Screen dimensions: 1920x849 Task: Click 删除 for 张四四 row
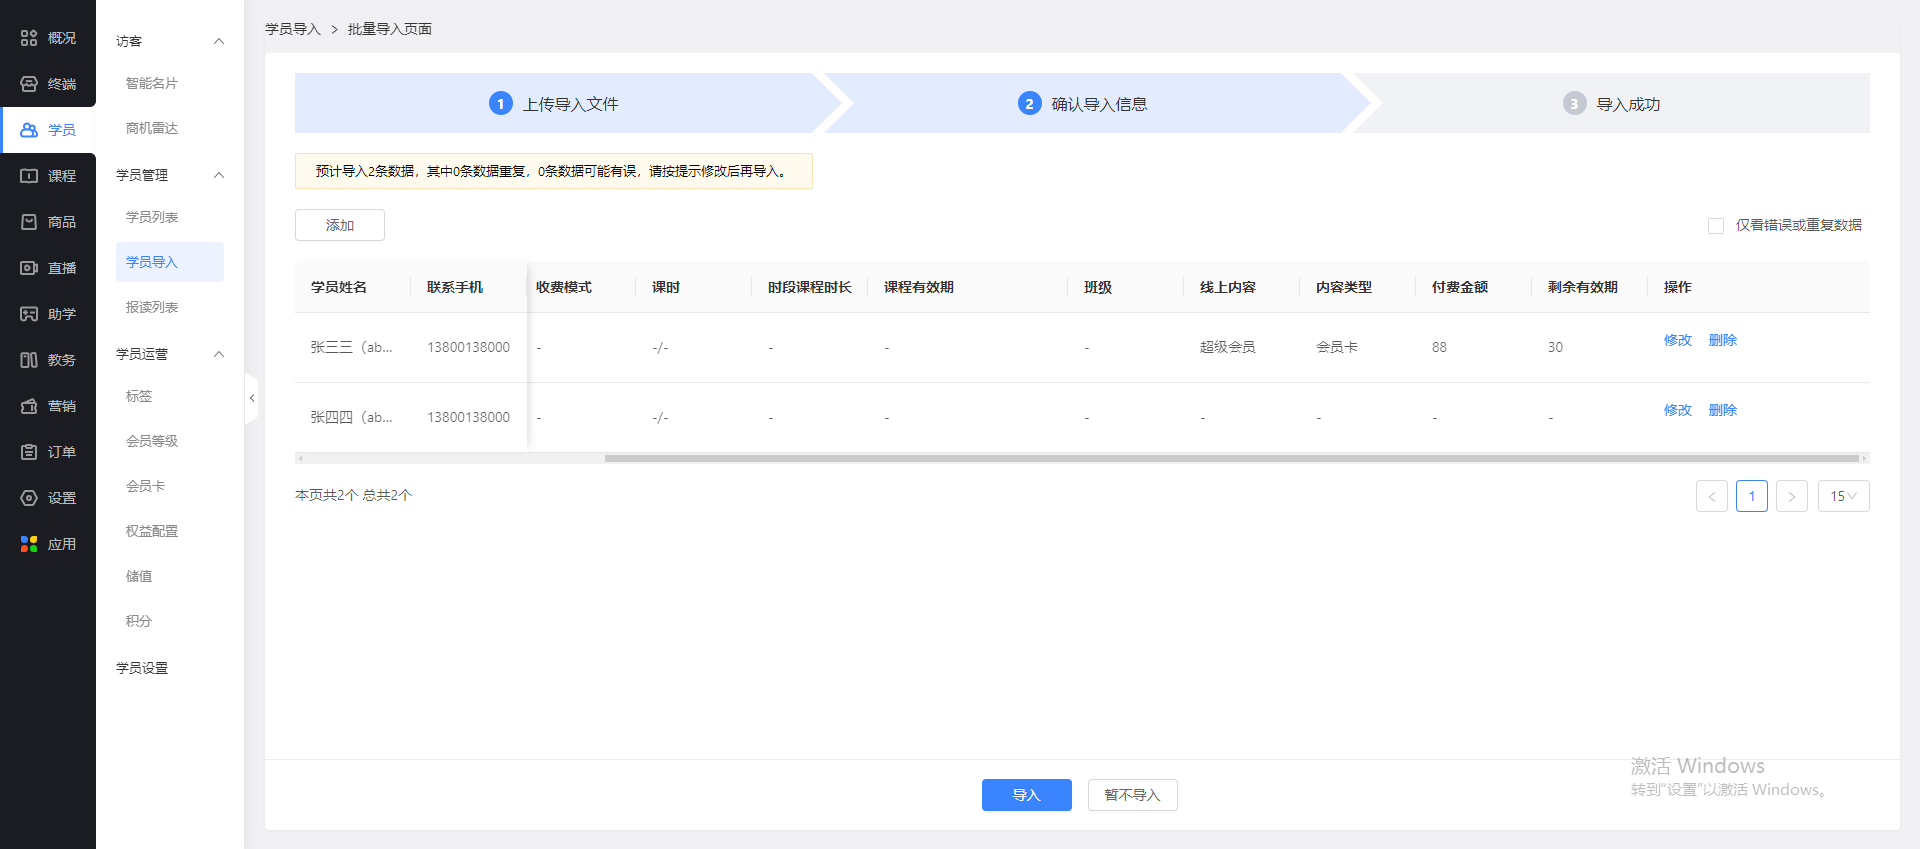click(1723, 410)
